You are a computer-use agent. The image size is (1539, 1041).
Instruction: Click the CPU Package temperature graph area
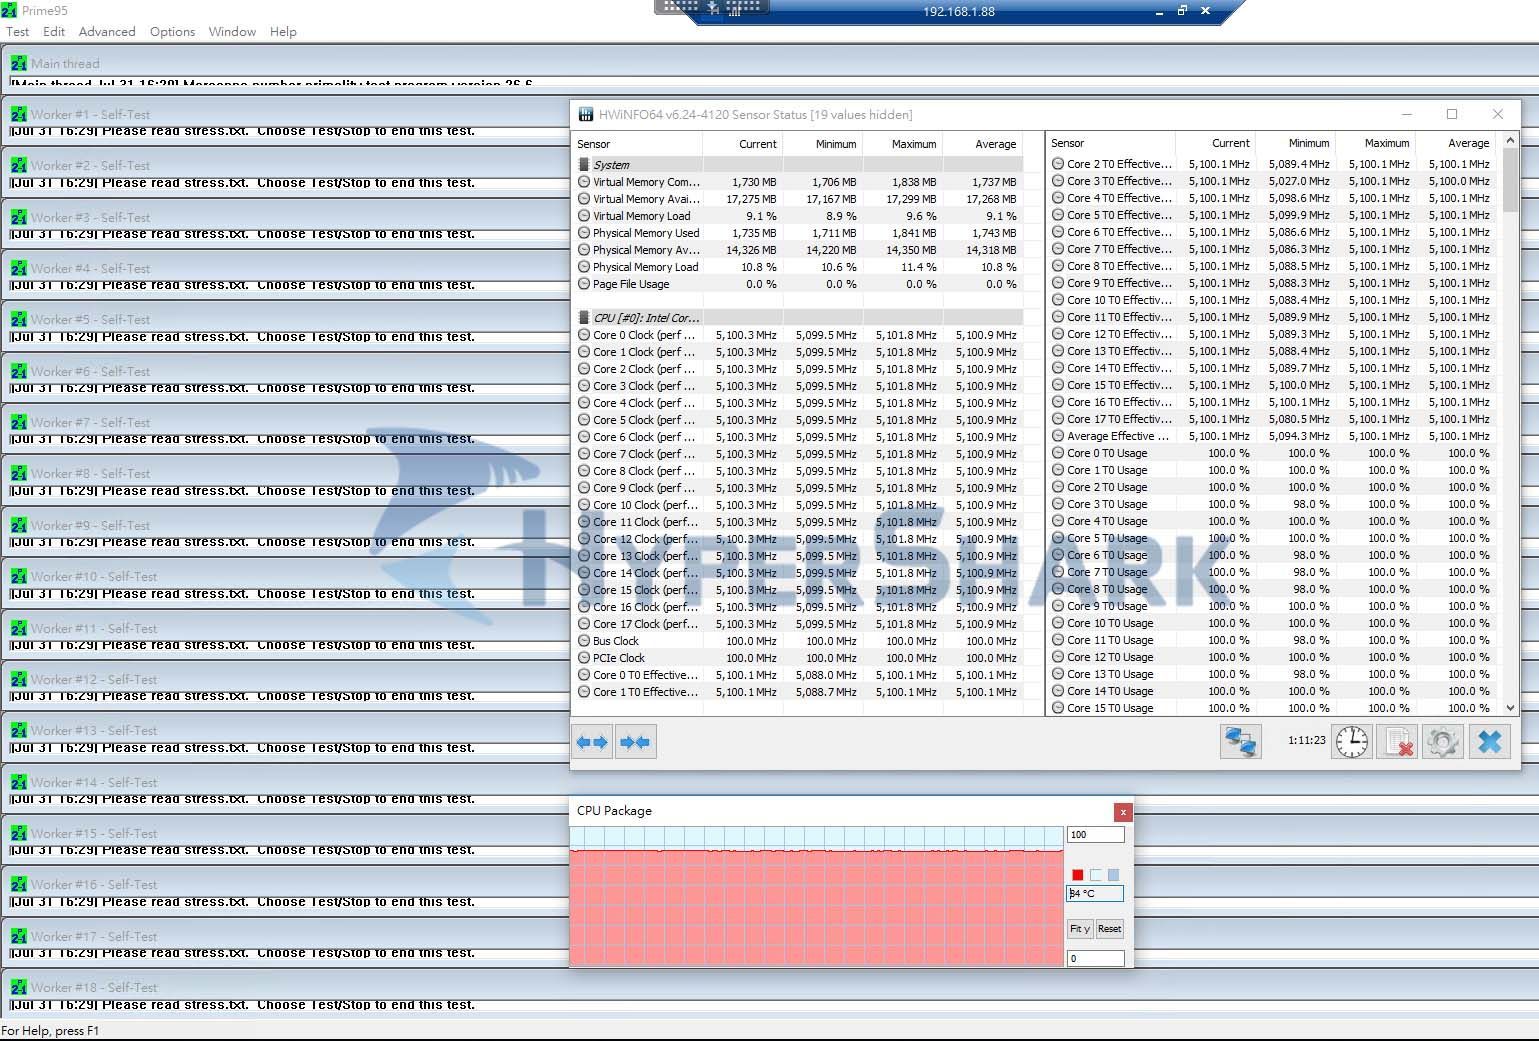click(x=816, y=896)
